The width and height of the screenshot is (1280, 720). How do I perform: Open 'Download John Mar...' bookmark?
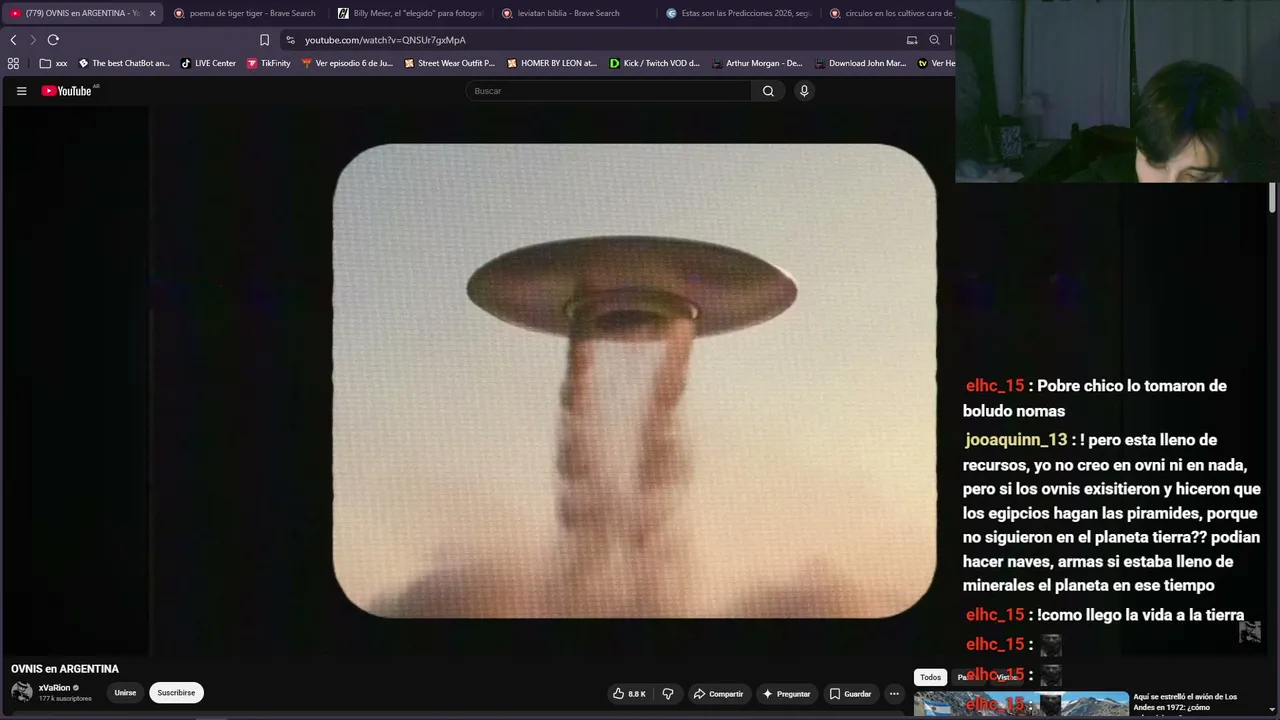tap(859, 63)
